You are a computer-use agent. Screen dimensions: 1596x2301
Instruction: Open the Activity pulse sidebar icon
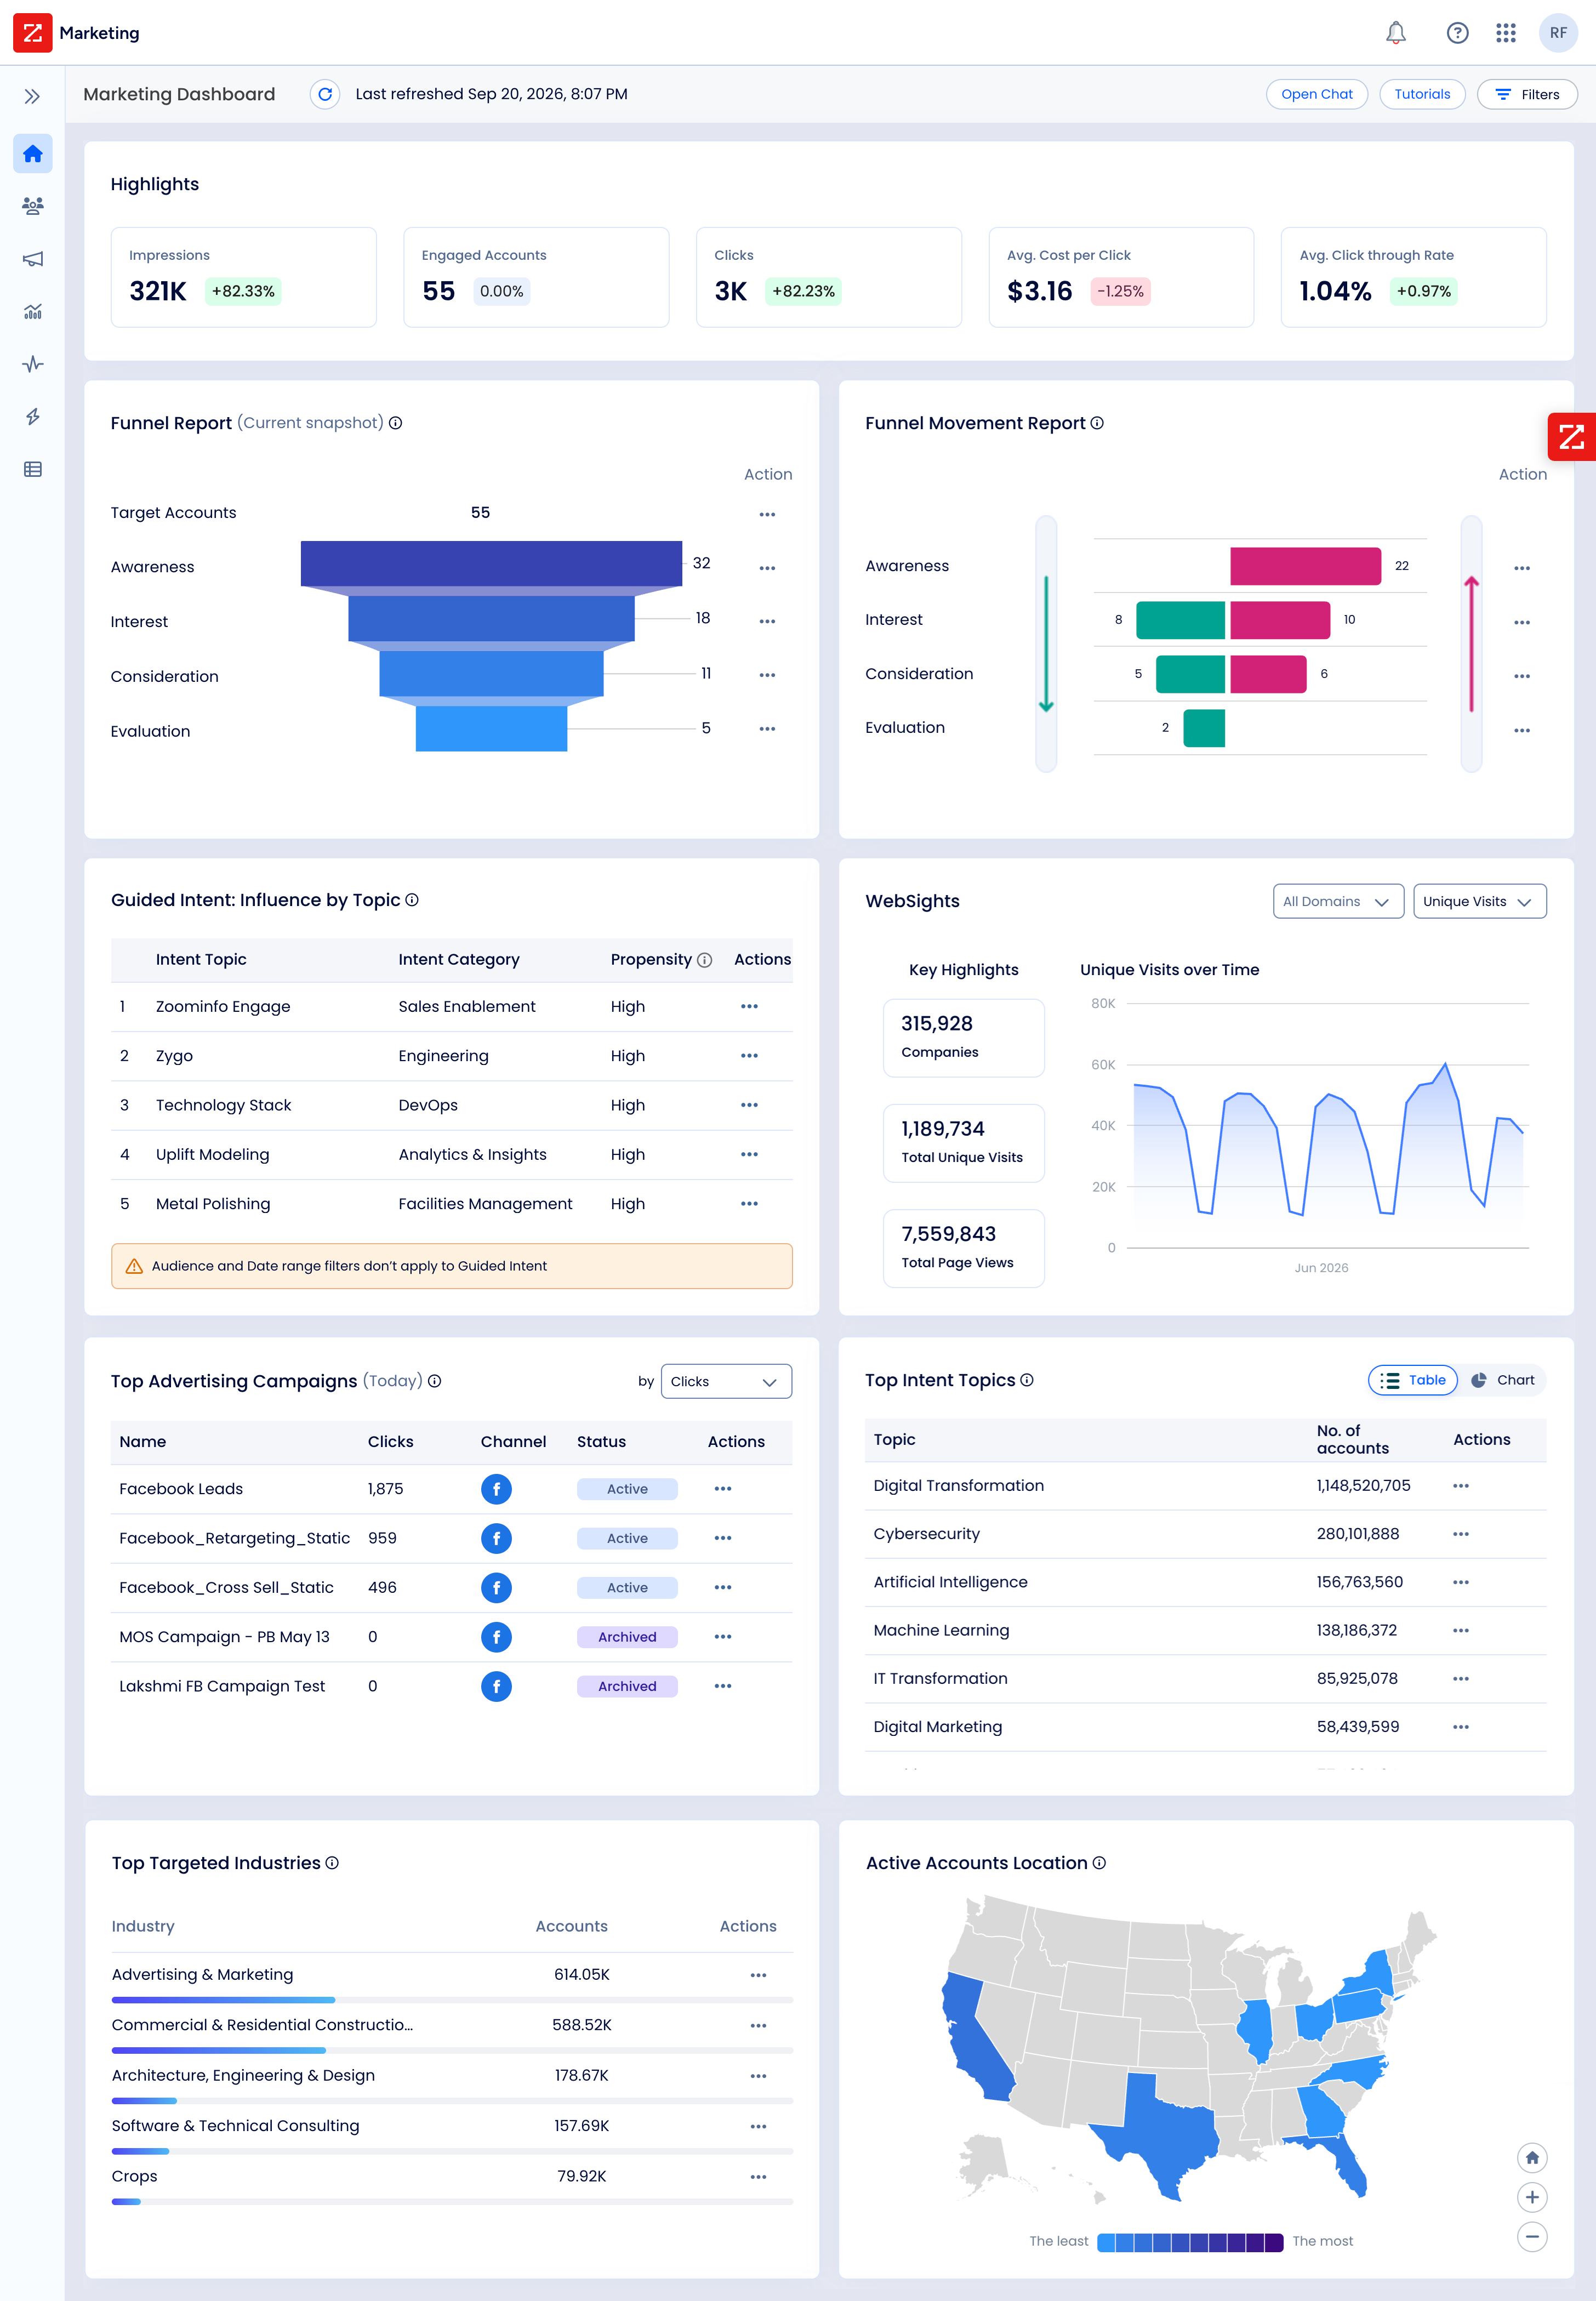(x=33, y=364)
